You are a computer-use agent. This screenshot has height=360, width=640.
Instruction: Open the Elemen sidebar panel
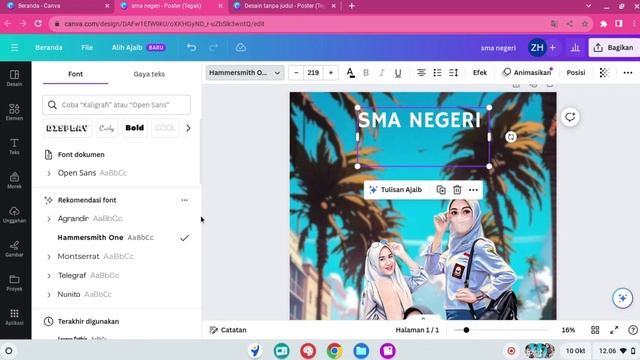click(x=14, y=112)
